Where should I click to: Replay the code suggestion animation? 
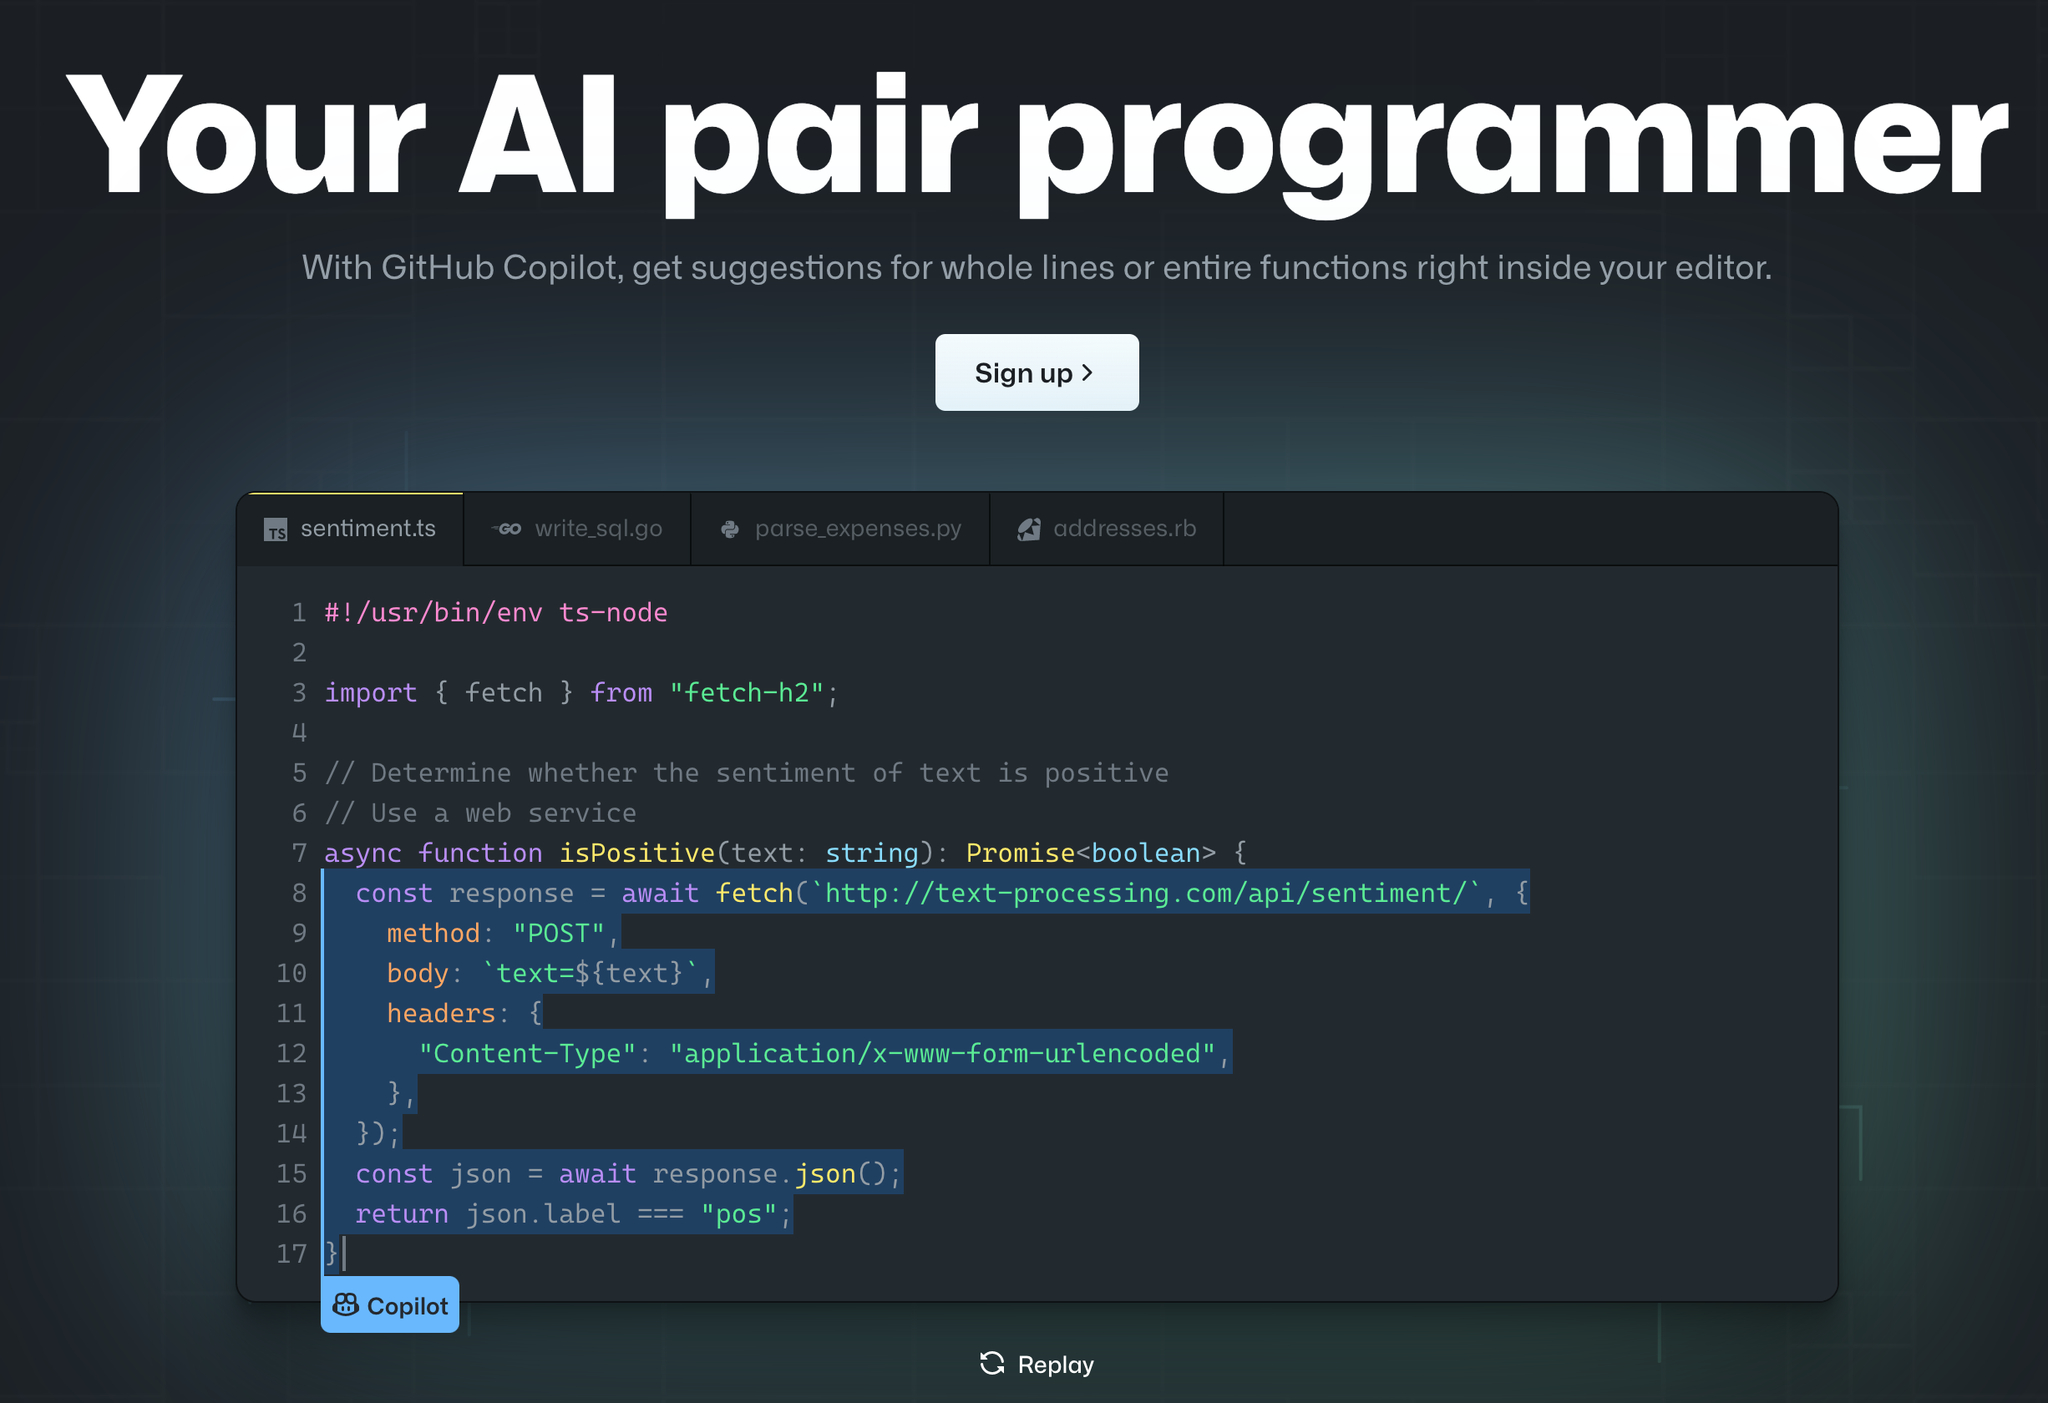pos(1037,1364)
